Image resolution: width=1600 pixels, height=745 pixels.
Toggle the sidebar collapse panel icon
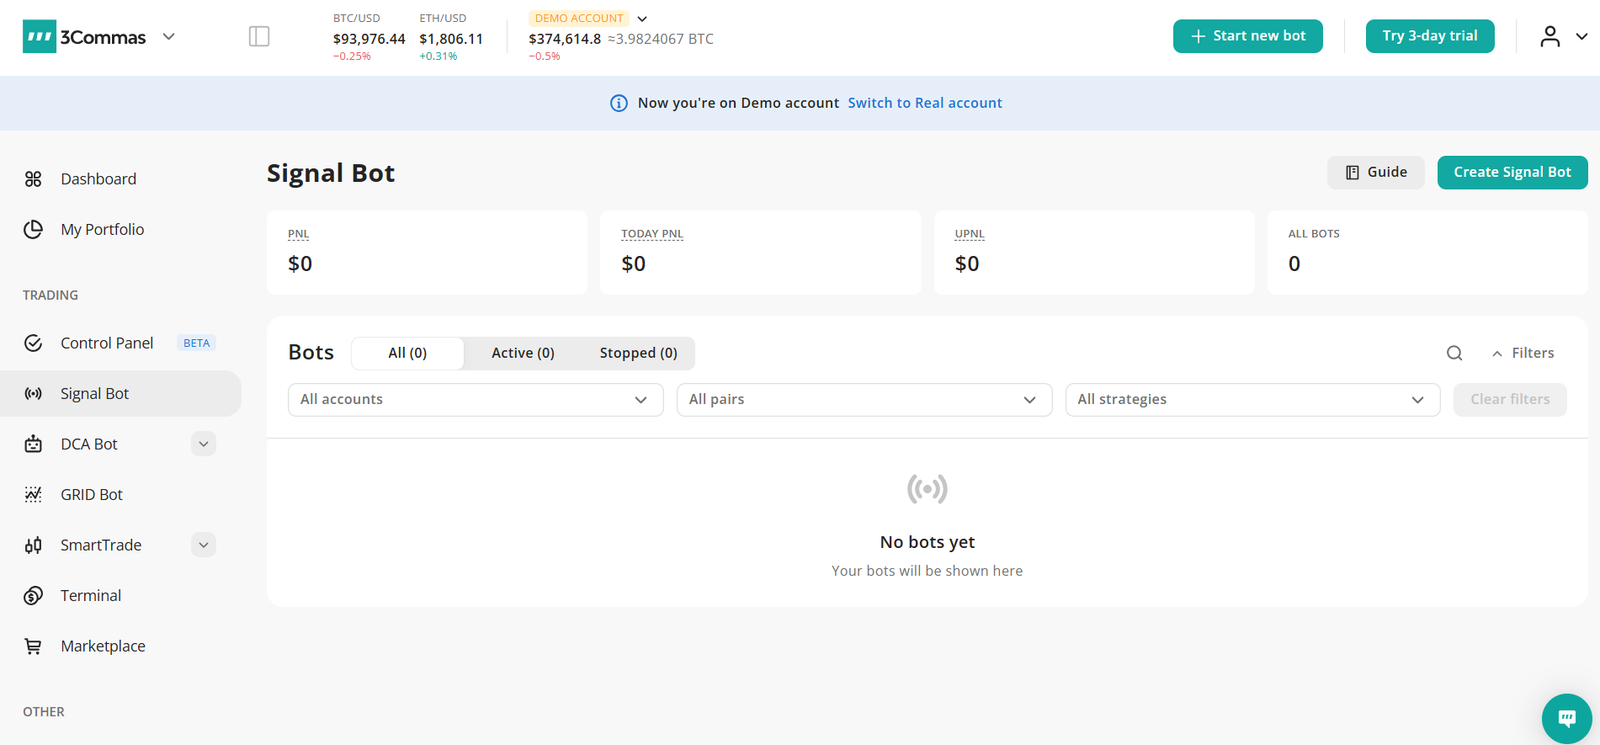259,37
